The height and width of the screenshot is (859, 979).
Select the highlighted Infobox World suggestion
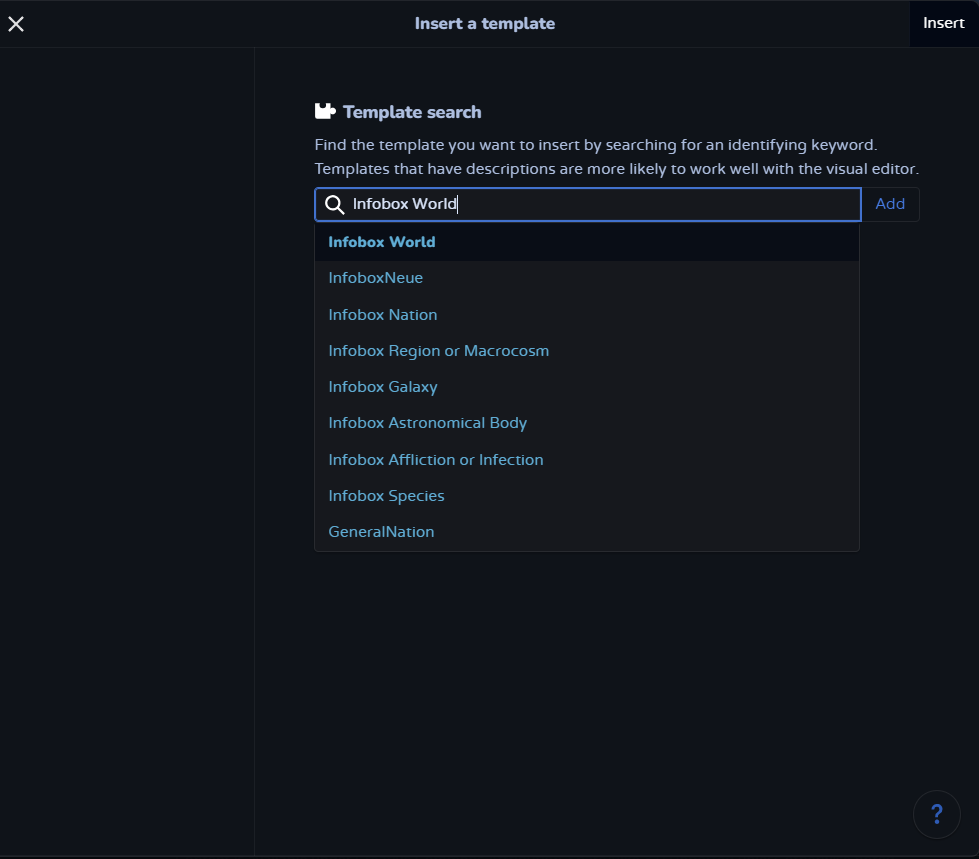pos(382,242)
